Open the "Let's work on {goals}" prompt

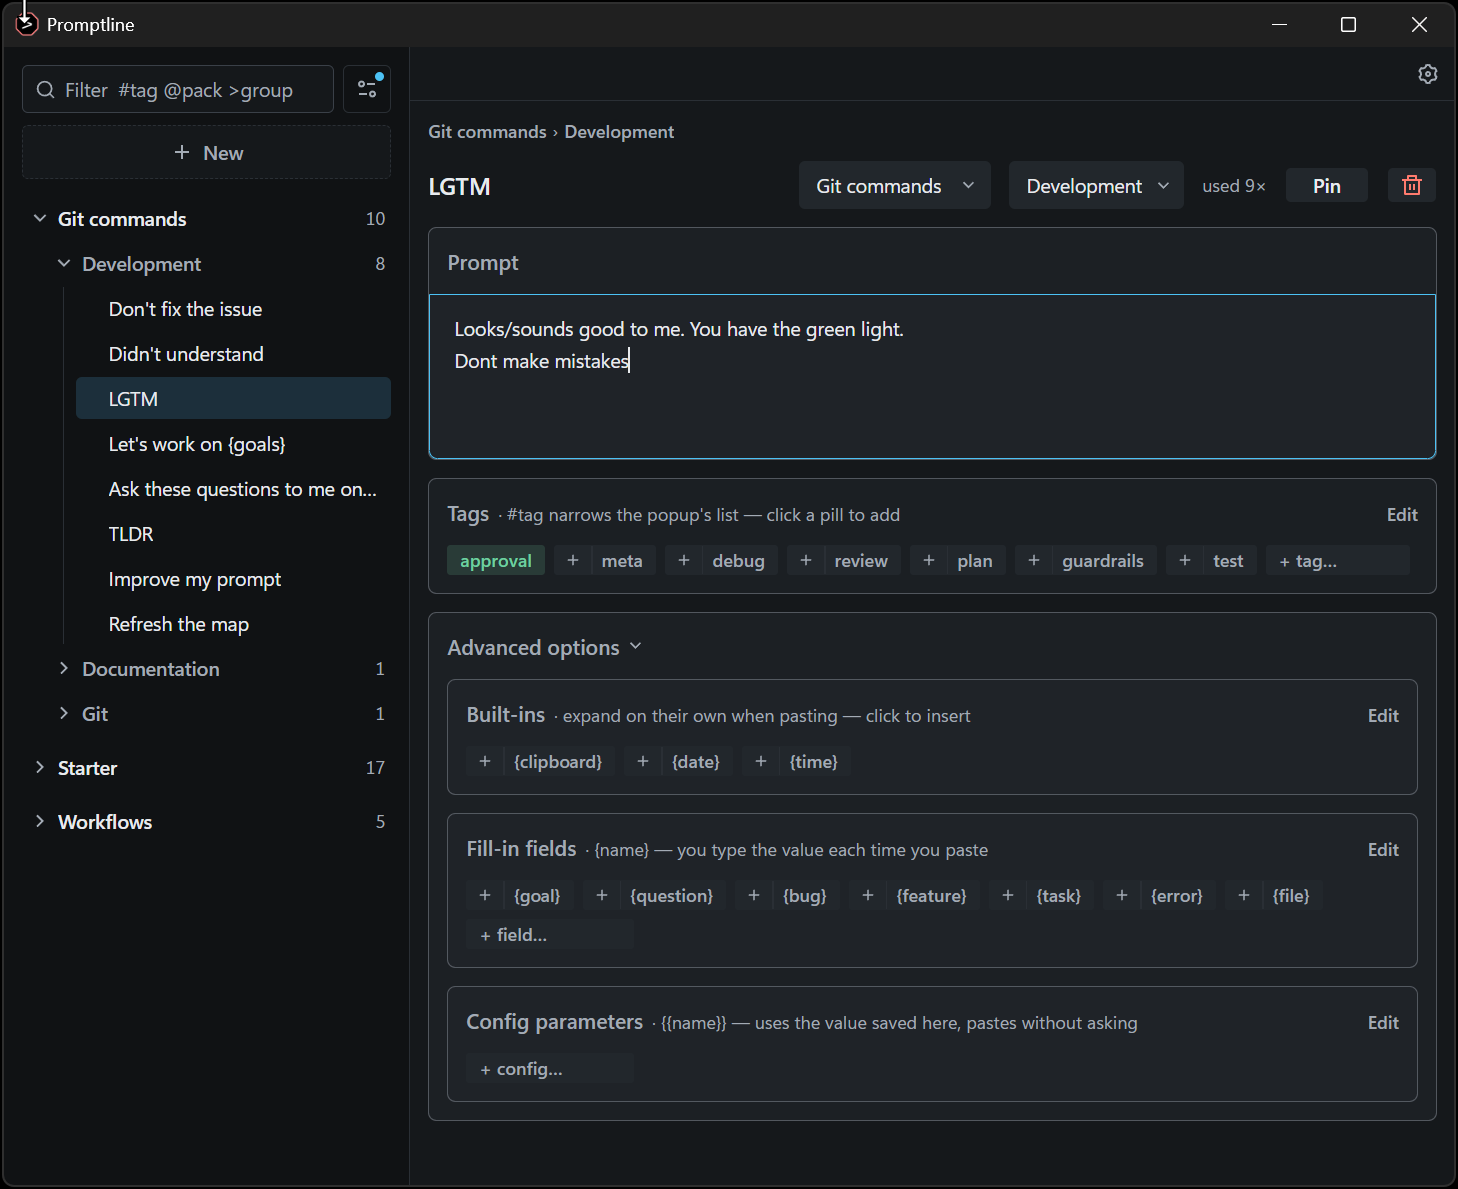233,444
